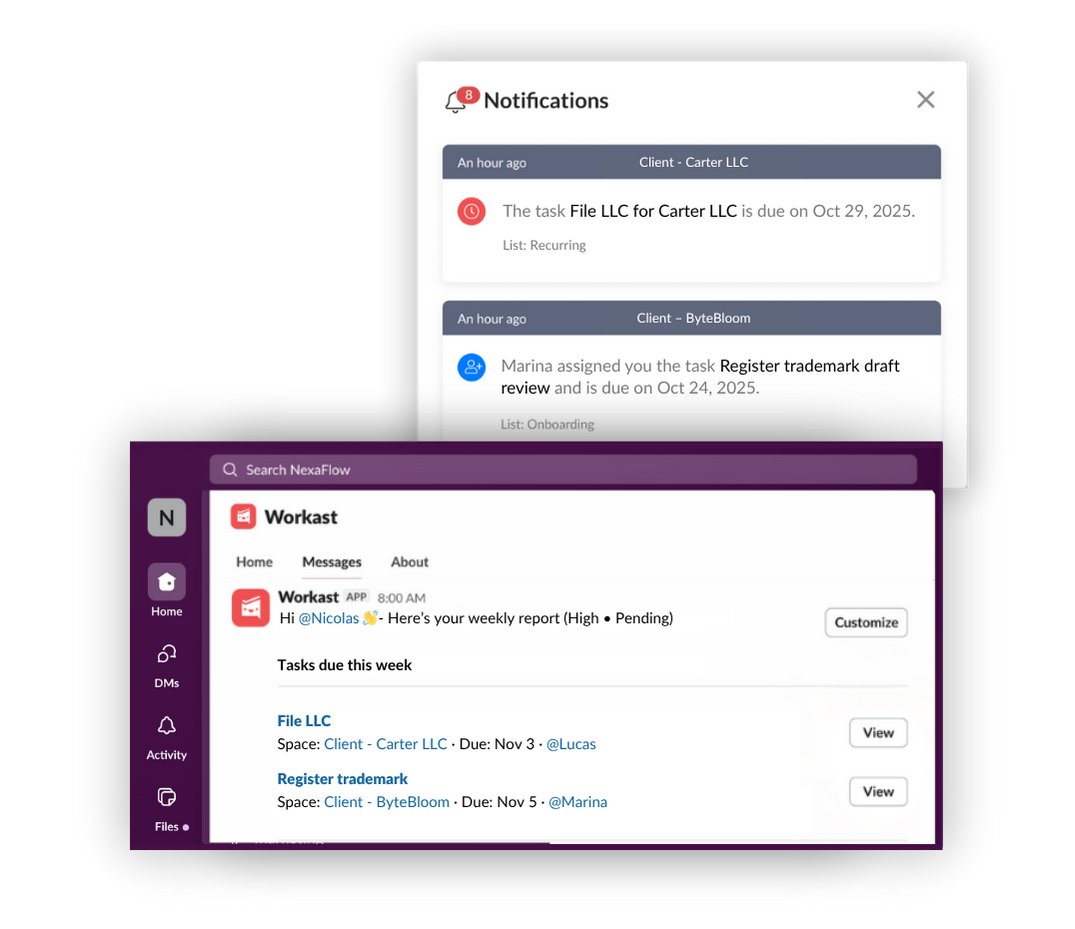
Task: Open the Register trademark task link
Action: pos(342,779)
